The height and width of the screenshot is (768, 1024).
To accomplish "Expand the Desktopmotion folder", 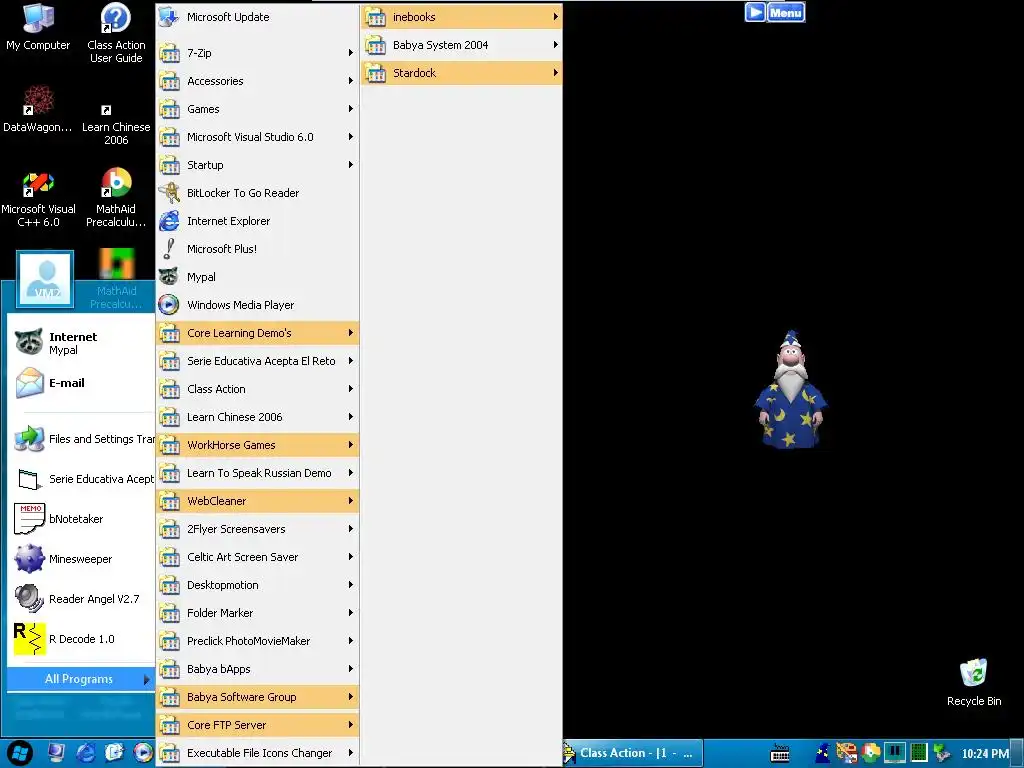I will pyautogui.click(x=258, y=585).
